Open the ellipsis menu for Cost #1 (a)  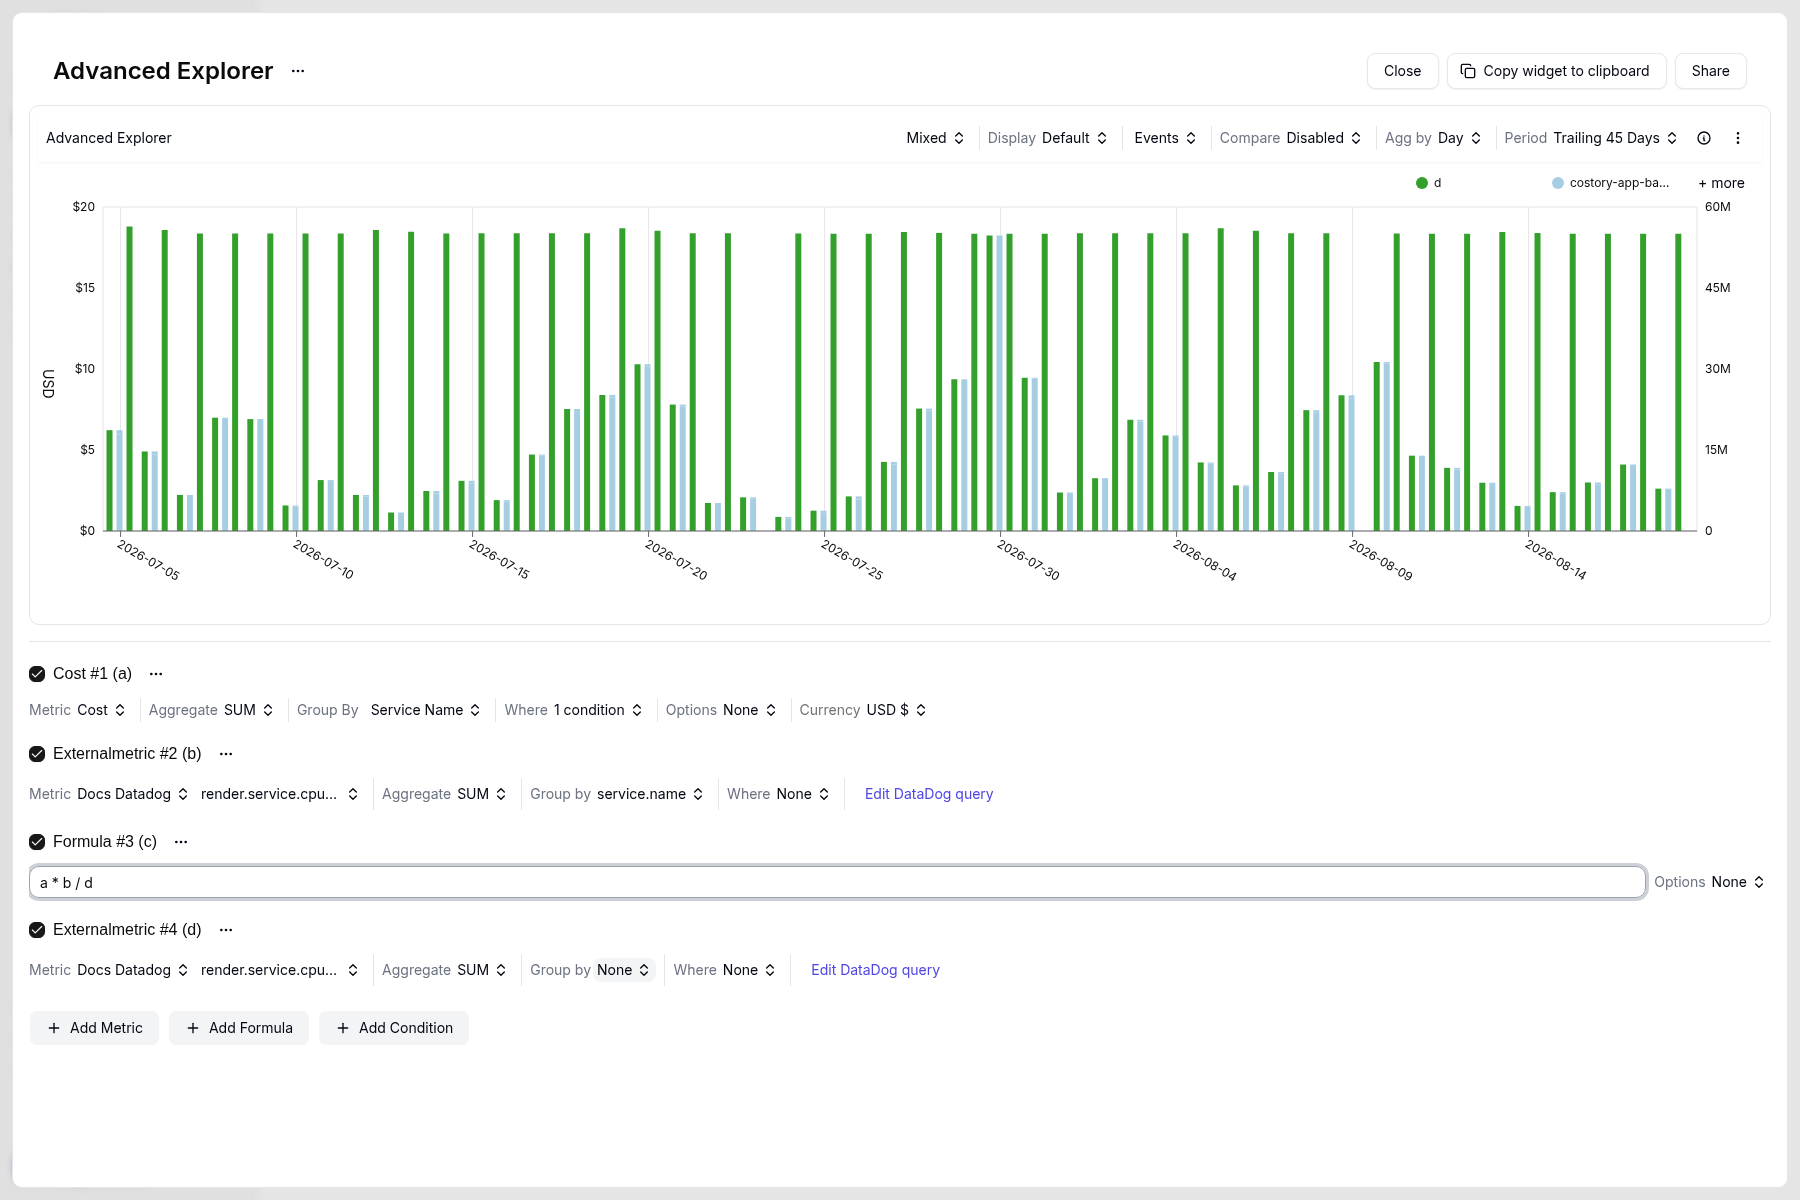point(156,674)
